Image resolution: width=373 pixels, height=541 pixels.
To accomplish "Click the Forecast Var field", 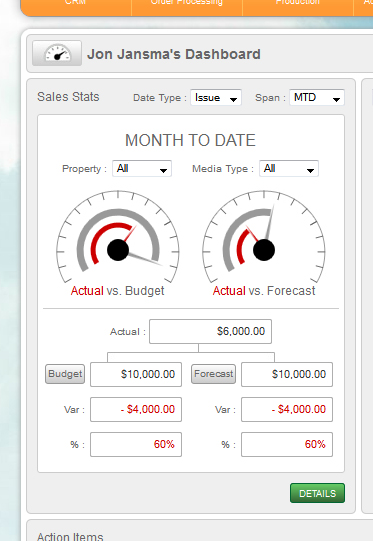I will tap(287, 410).
